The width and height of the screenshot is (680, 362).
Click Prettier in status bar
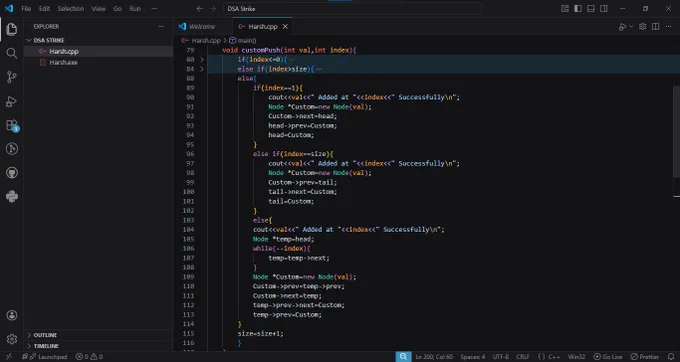(x=644, y=357)
